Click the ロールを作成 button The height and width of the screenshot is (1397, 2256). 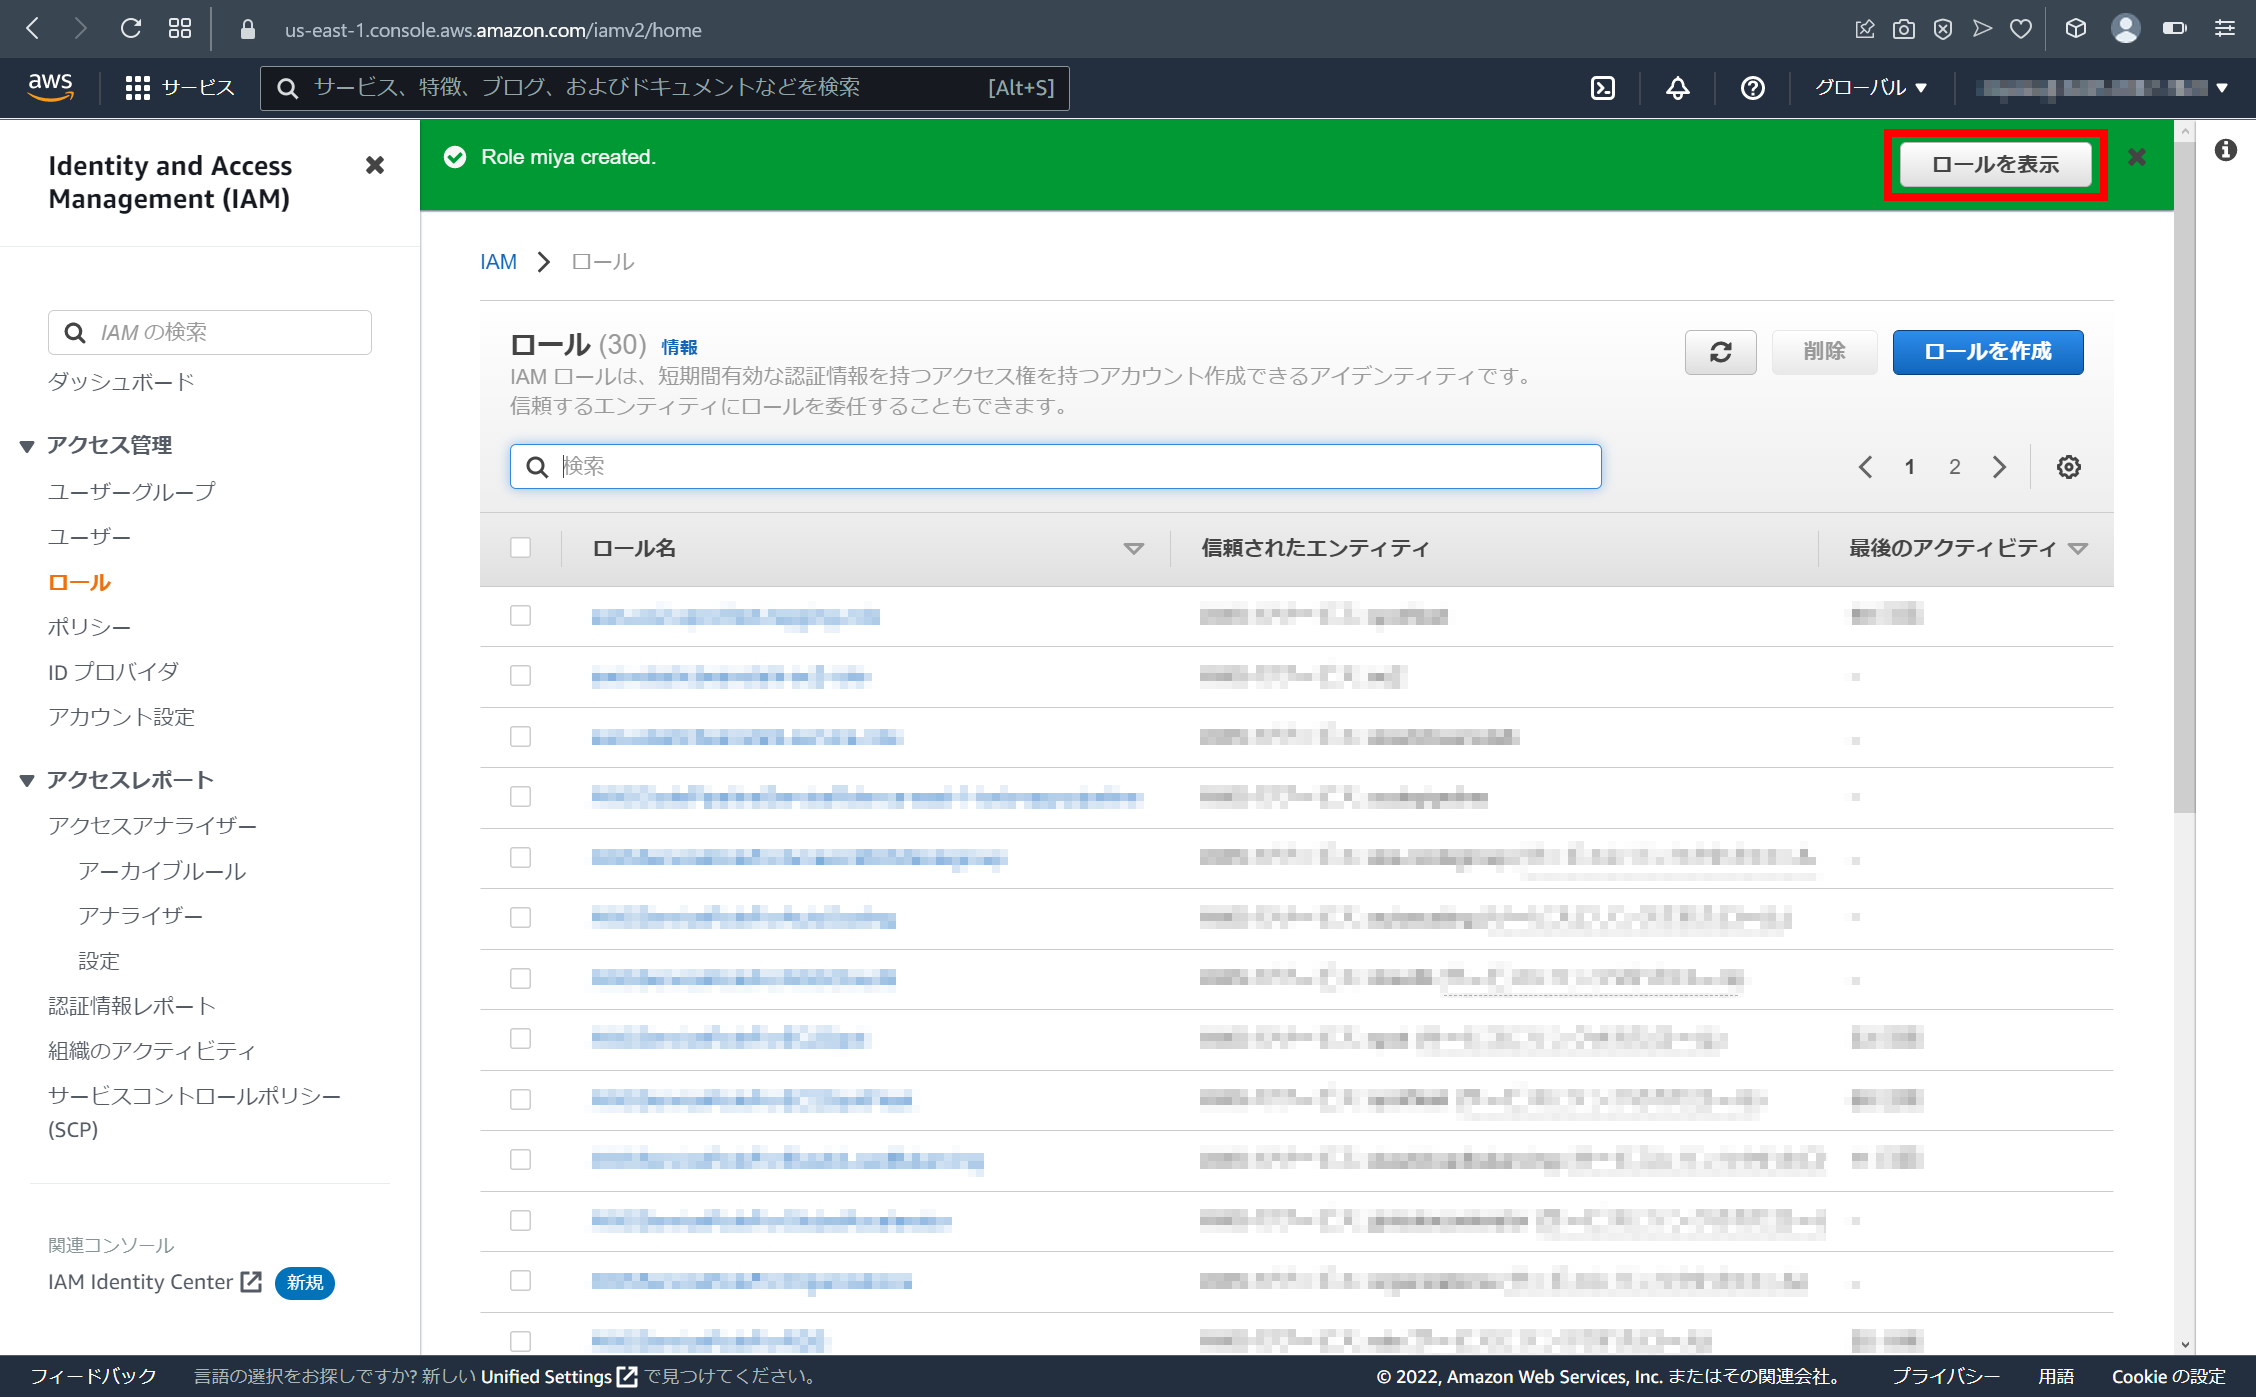coord(1987,352)
